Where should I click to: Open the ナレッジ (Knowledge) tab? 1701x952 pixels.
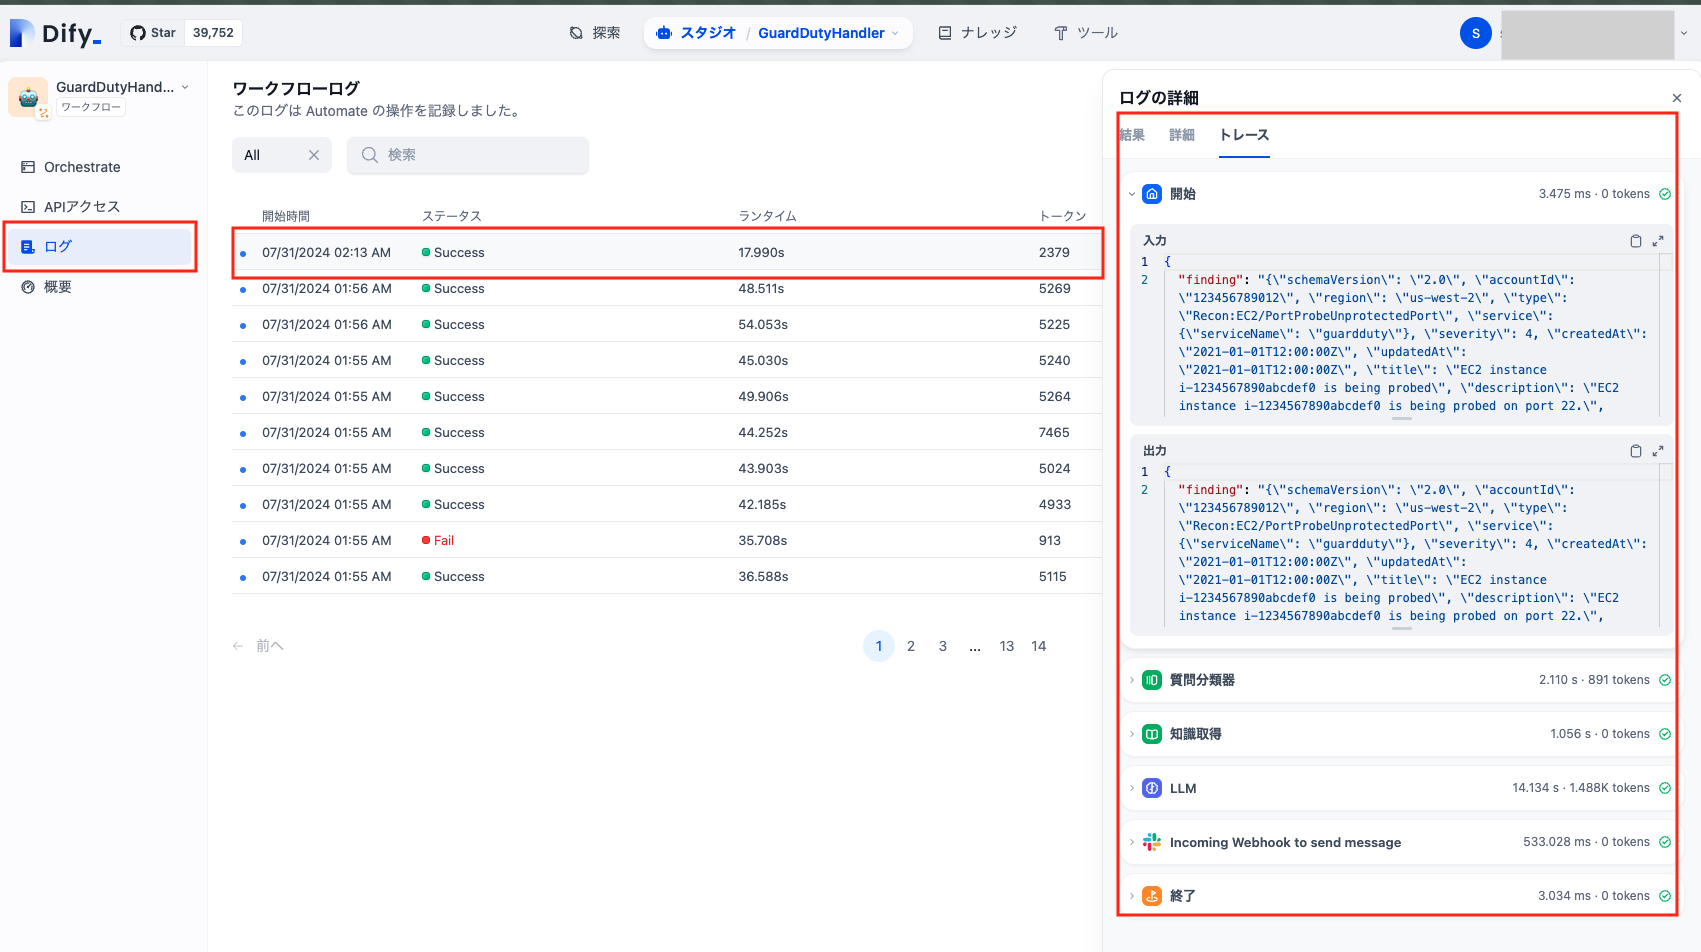[977, 33]
